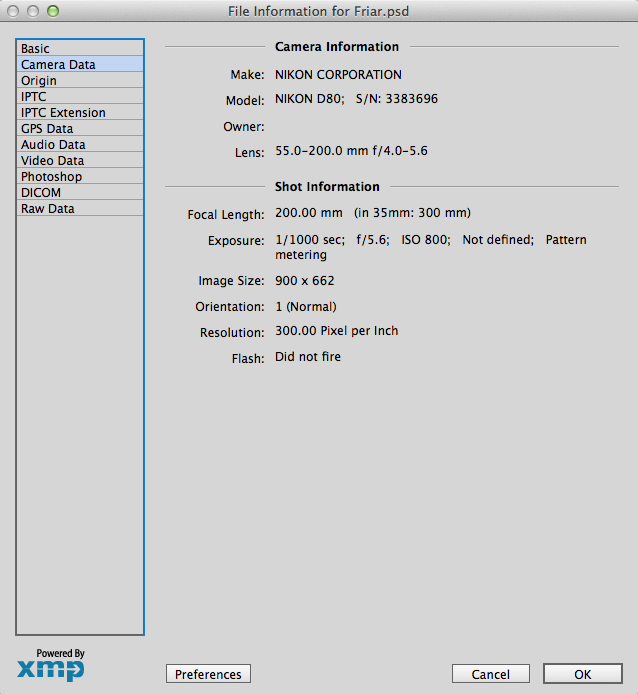
Task: Click the Orientation value 1 (Normal)
Action: pos(305,306)
